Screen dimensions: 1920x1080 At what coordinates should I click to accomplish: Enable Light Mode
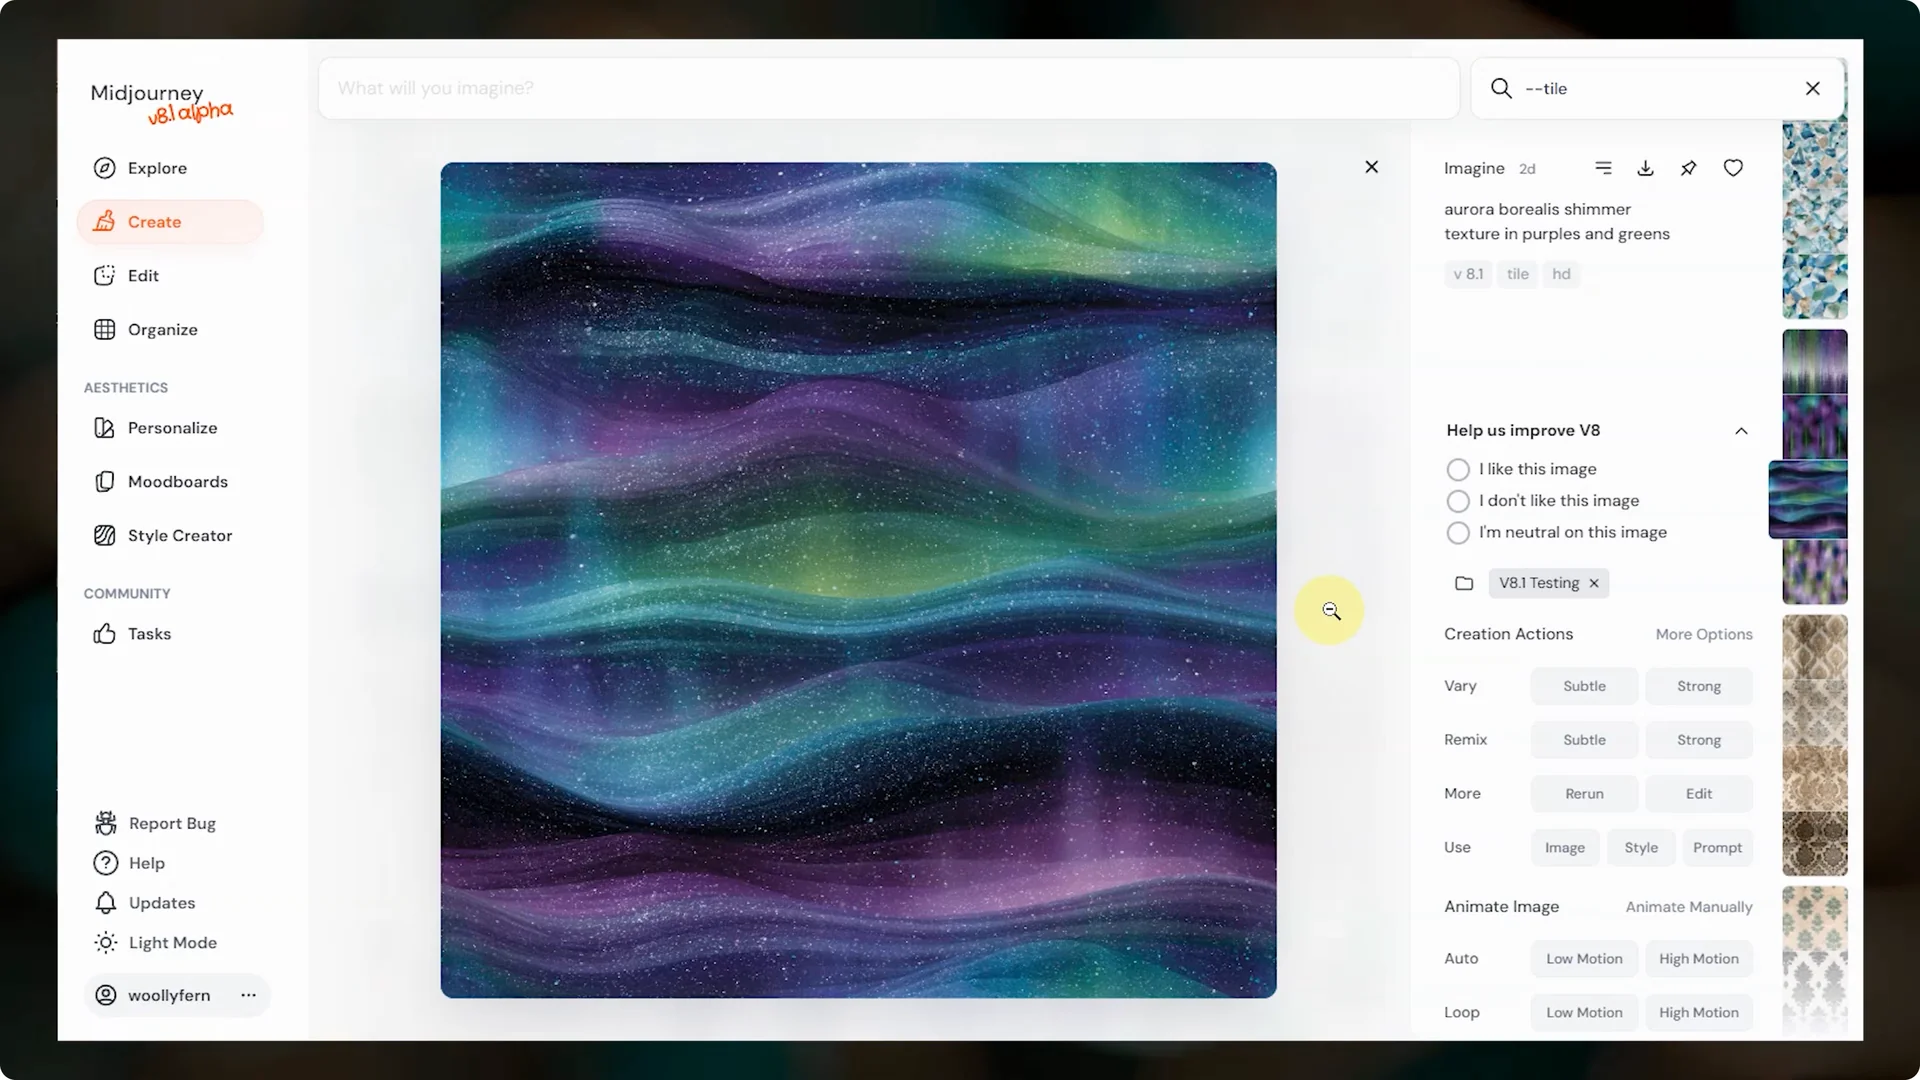click(172, 942)
